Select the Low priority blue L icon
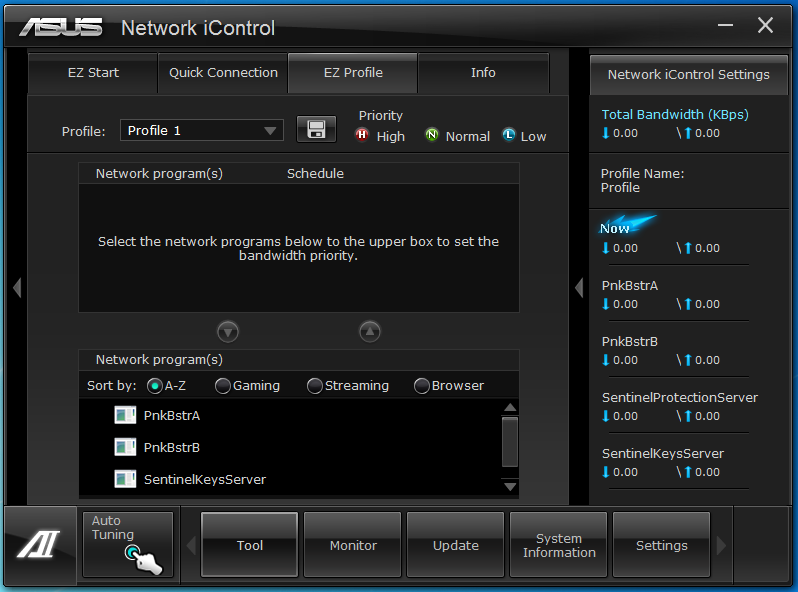The image size is (798, 592). tap(509, 135)
